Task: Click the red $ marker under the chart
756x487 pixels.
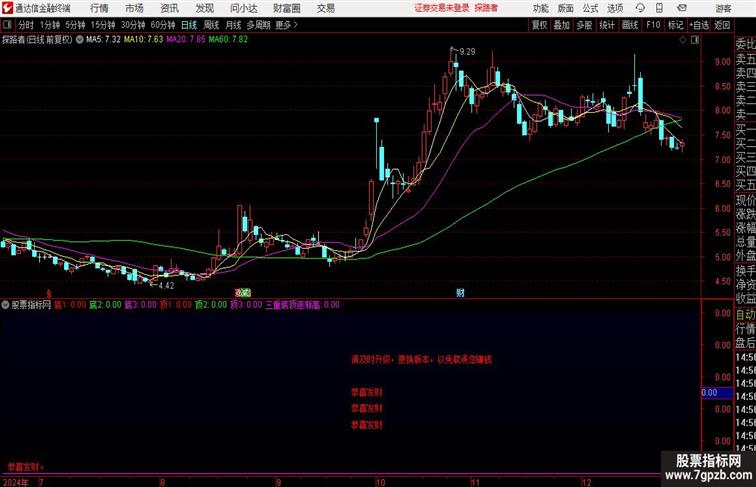Action: [49, 292]
